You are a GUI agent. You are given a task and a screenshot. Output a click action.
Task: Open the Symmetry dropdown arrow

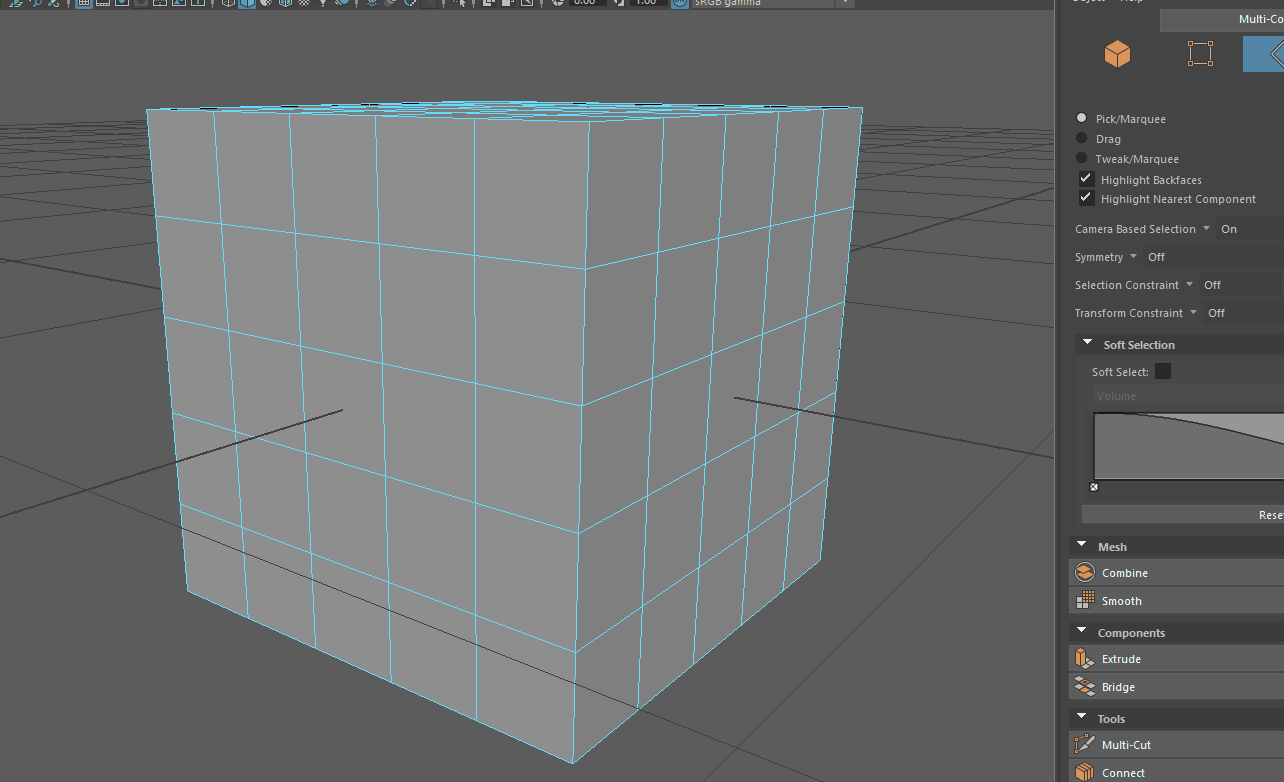(x=1133, y=257)
